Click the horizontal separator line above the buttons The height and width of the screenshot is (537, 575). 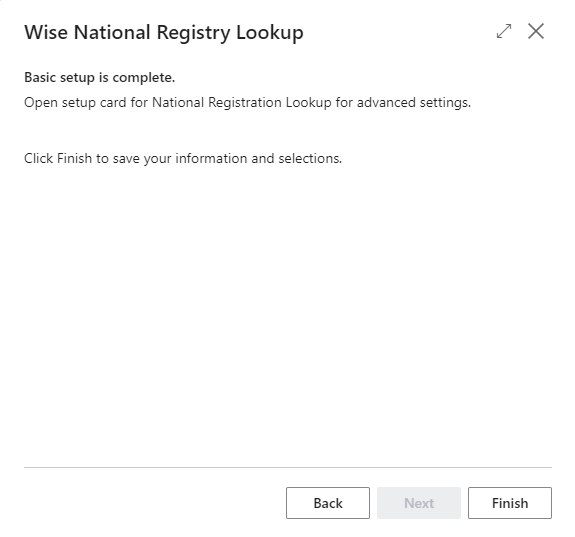(x=288, y=467)
